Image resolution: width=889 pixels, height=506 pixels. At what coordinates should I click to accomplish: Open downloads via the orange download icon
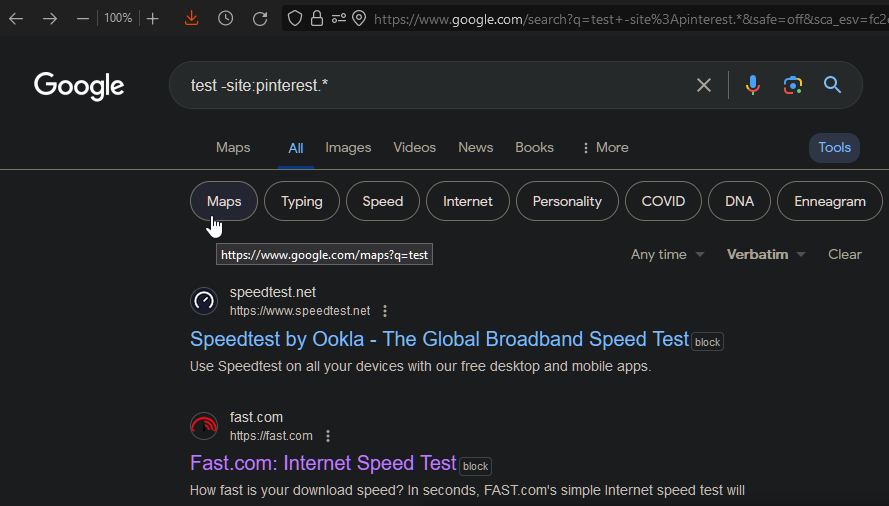[x=192, y=18]
